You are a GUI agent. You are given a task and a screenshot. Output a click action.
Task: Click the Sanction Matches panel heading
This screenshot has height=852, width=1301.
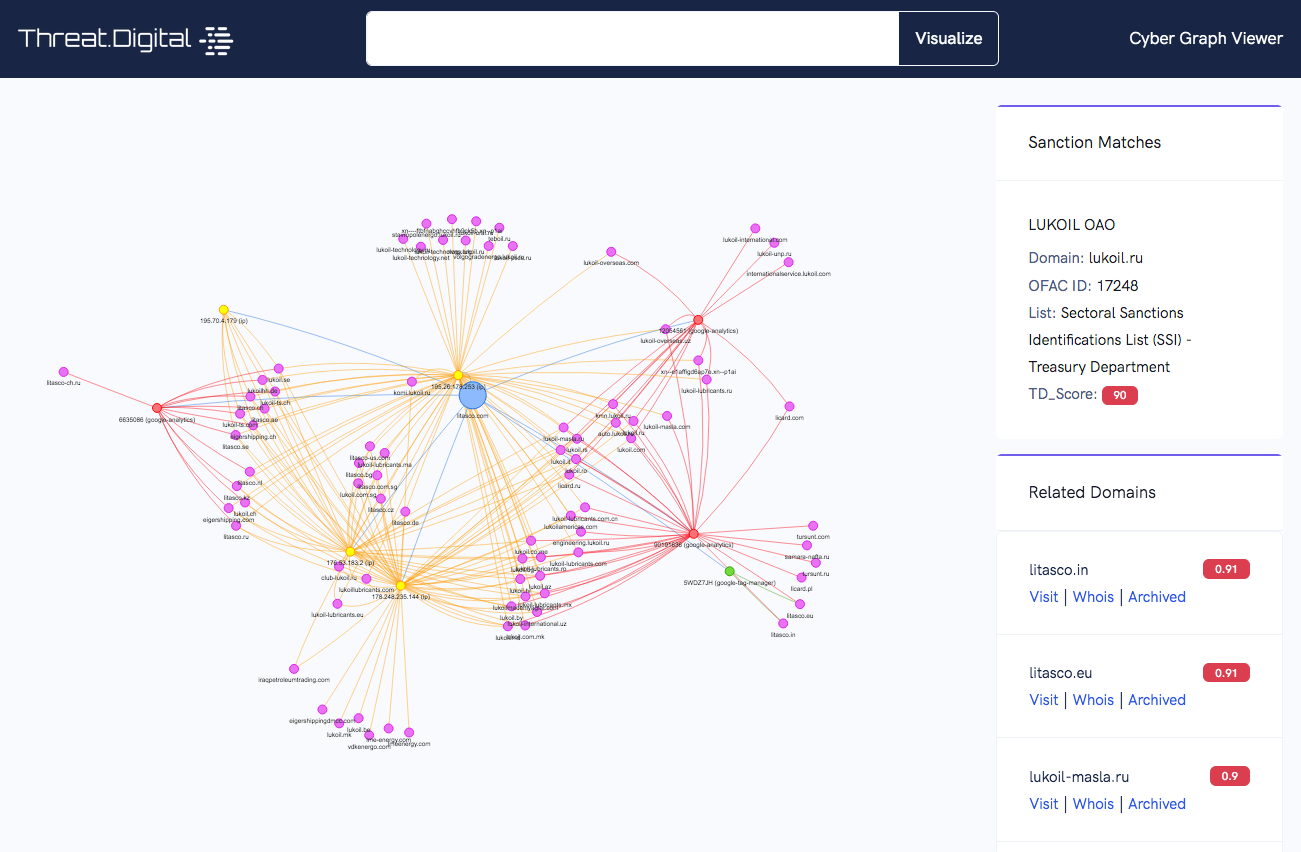[1095, 142]
